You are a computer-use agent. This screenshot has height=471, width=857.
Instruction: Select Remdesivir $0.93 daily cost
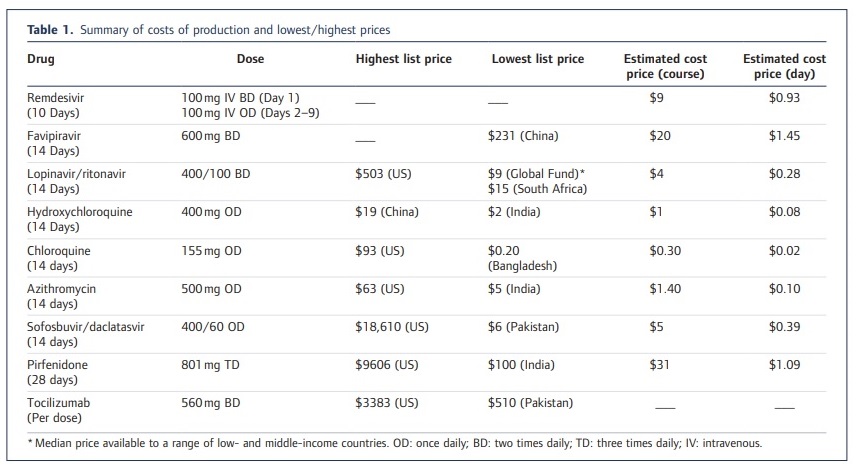[784, 98]
